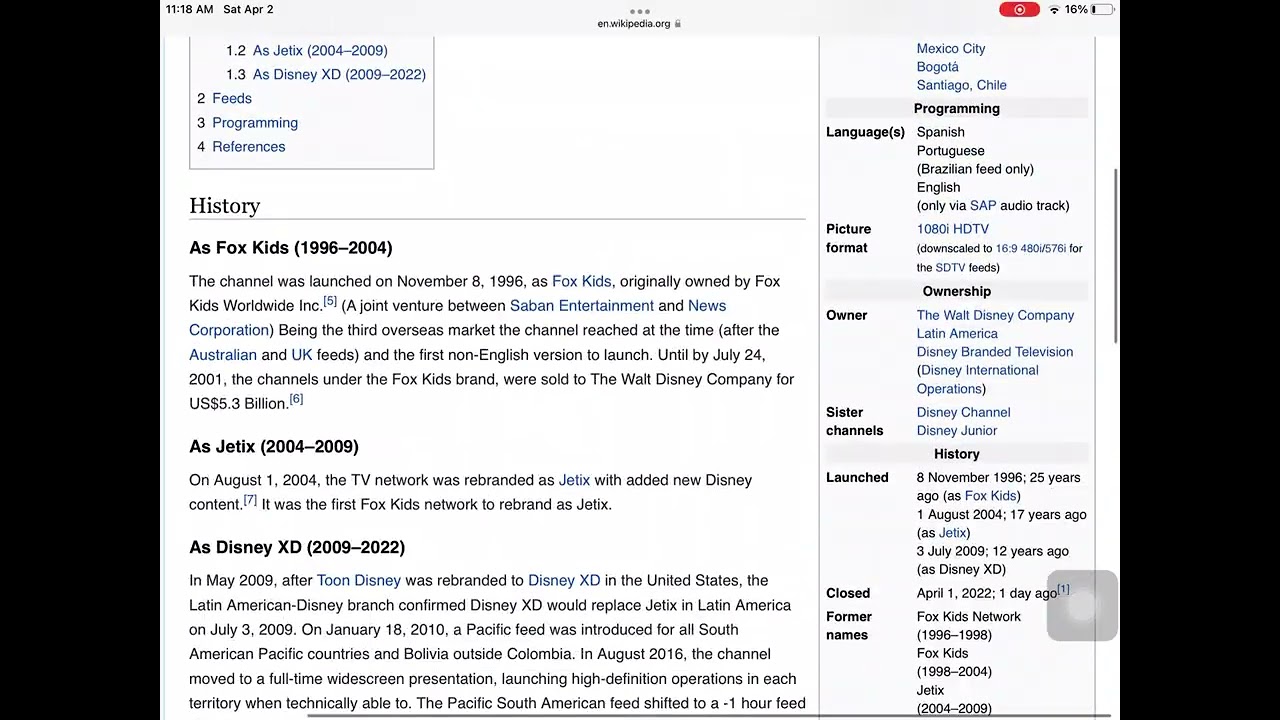Click the Programming infobox header

(x=957, y=108)
